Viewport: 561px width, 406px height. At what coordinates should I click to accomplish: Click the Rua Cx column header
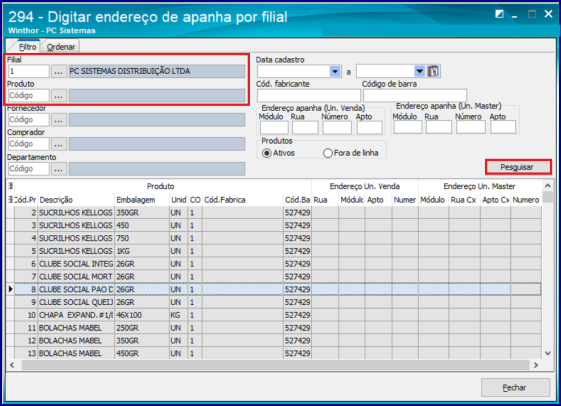(464, 200)
